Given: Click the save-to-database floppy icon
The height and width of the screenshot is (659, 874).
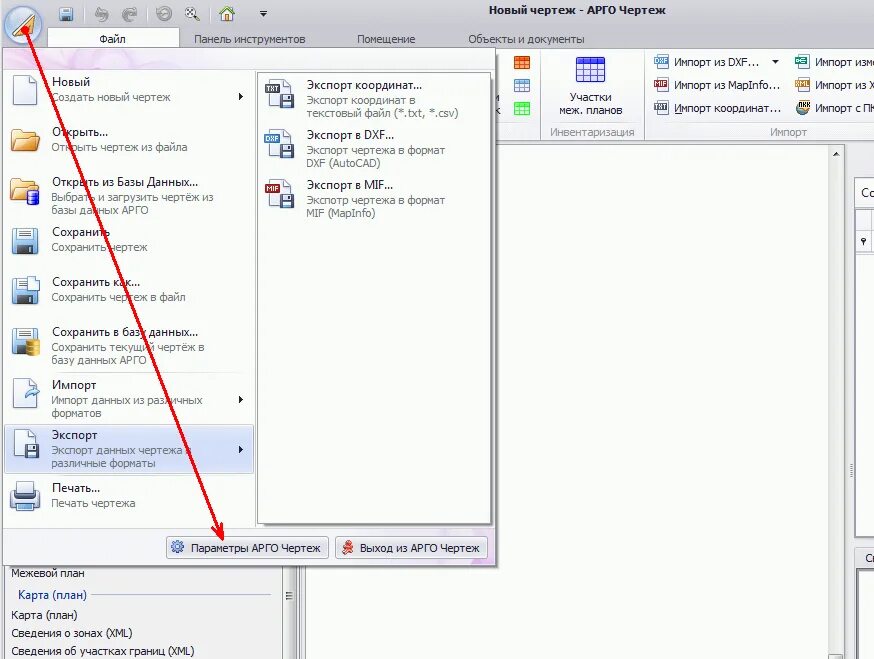Looking at the screenshot, I should click(x=25, y=341).
